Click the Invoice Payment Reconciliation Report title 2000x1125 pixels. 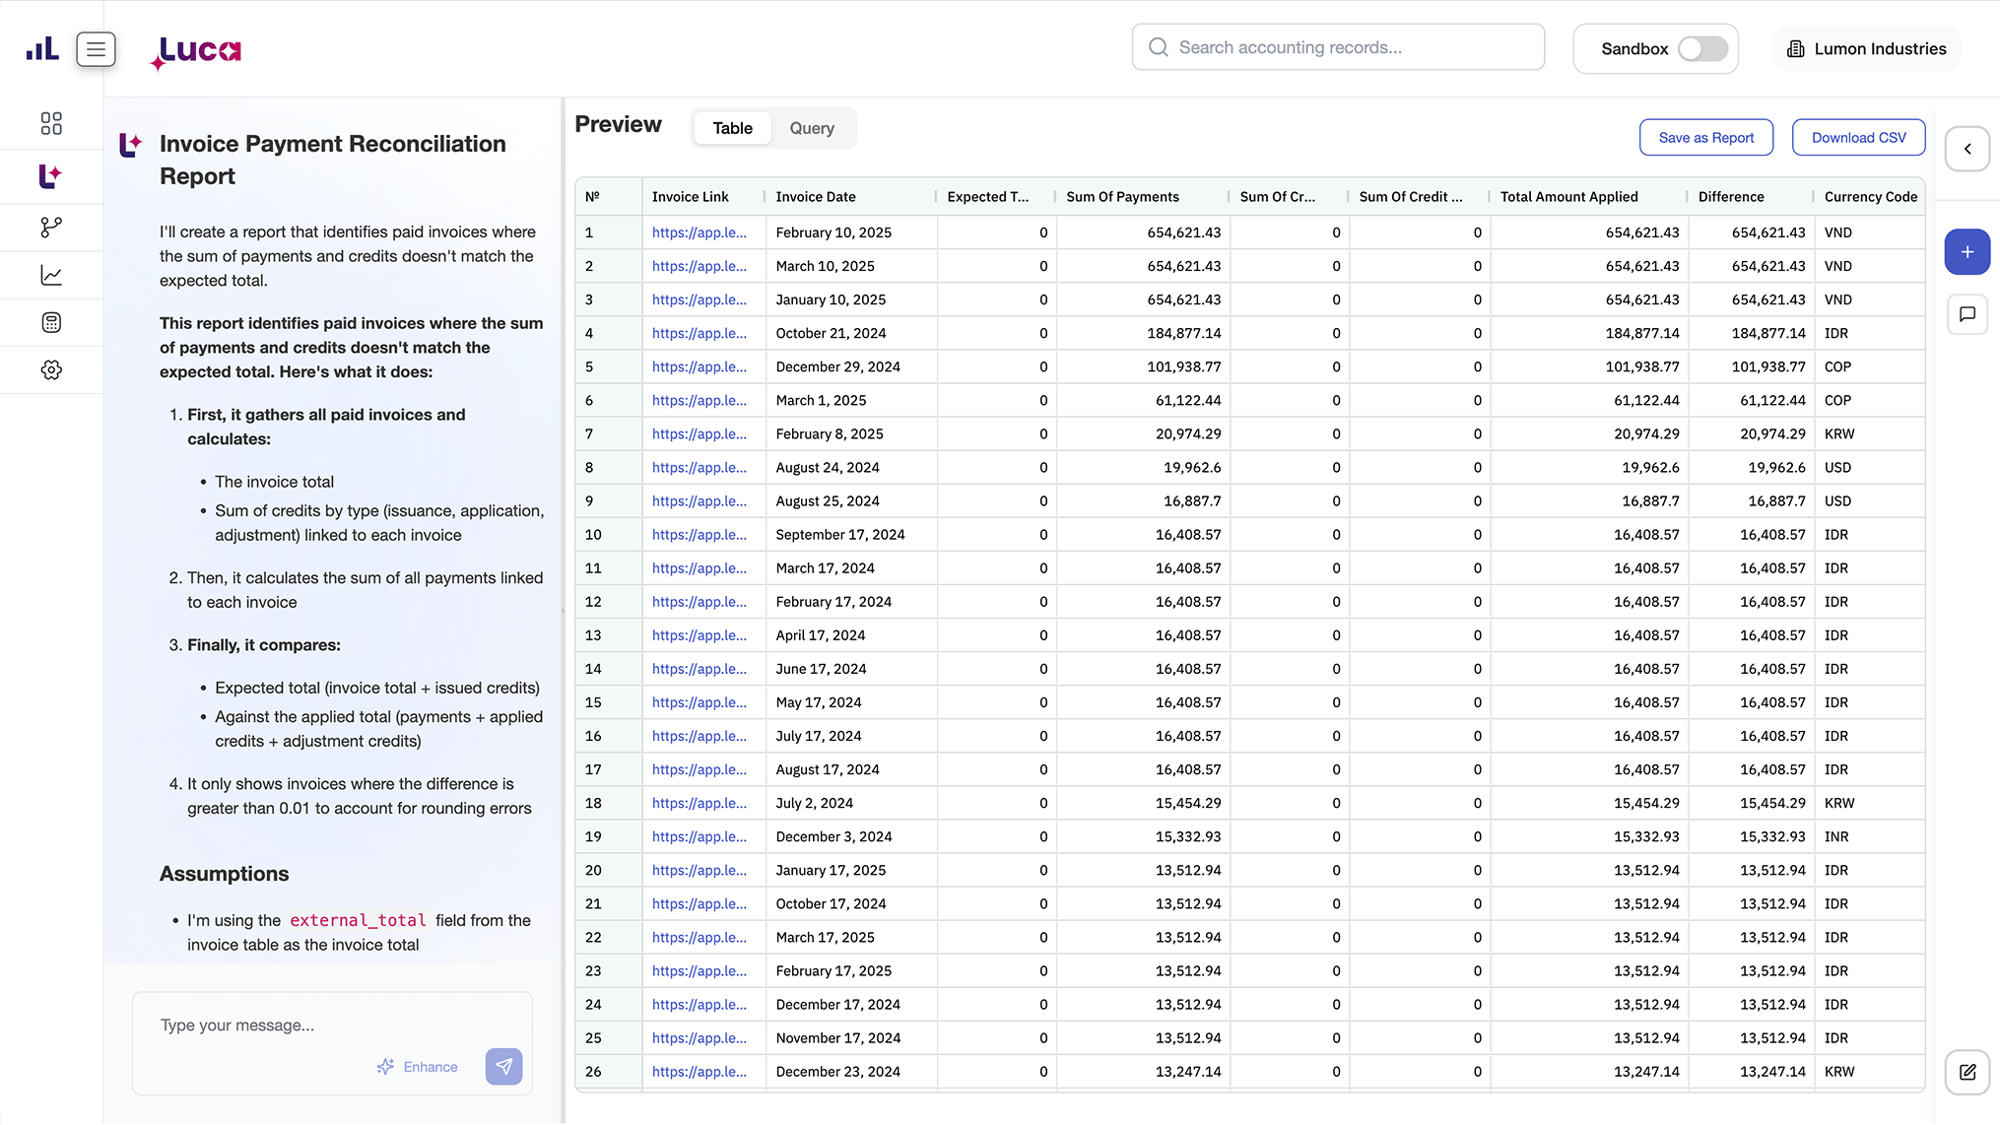click(x=333, y=160)
